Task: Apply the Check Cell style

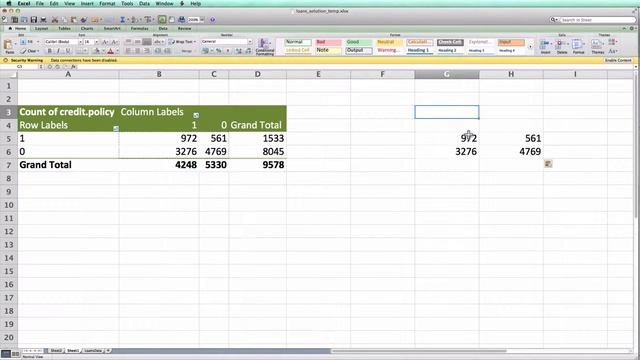Action: point(450,42)
